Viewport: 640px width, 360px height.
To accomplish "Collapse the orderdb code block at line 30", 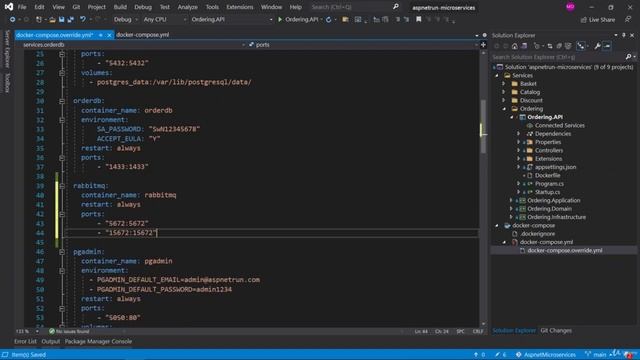I will pos(62,101).
